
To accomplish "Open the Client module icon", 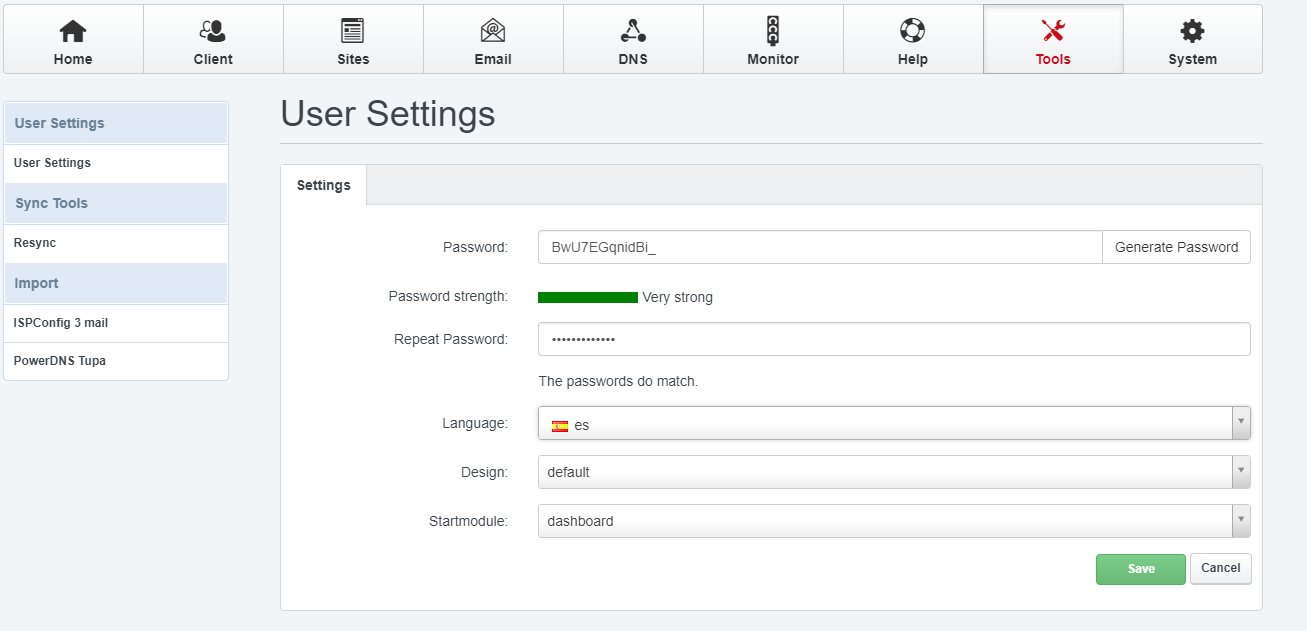I will point(213,31).
